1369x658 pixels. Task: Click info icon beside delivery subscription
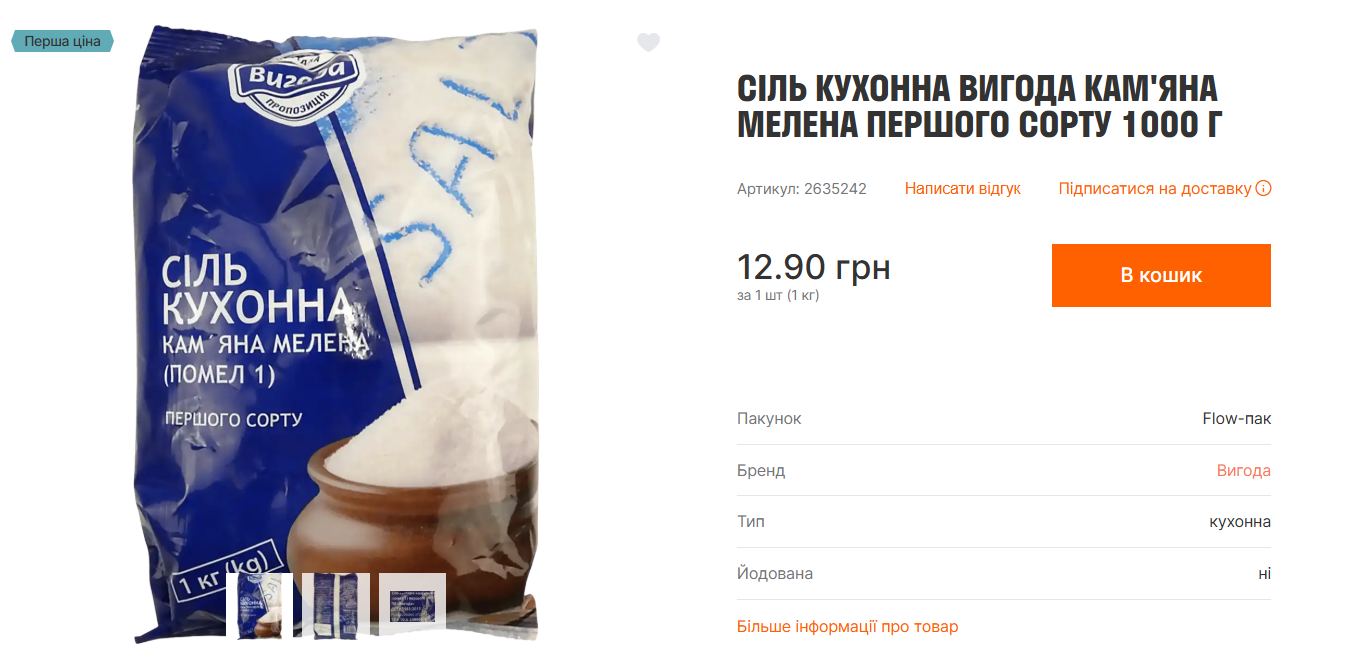click(1263, 188)
